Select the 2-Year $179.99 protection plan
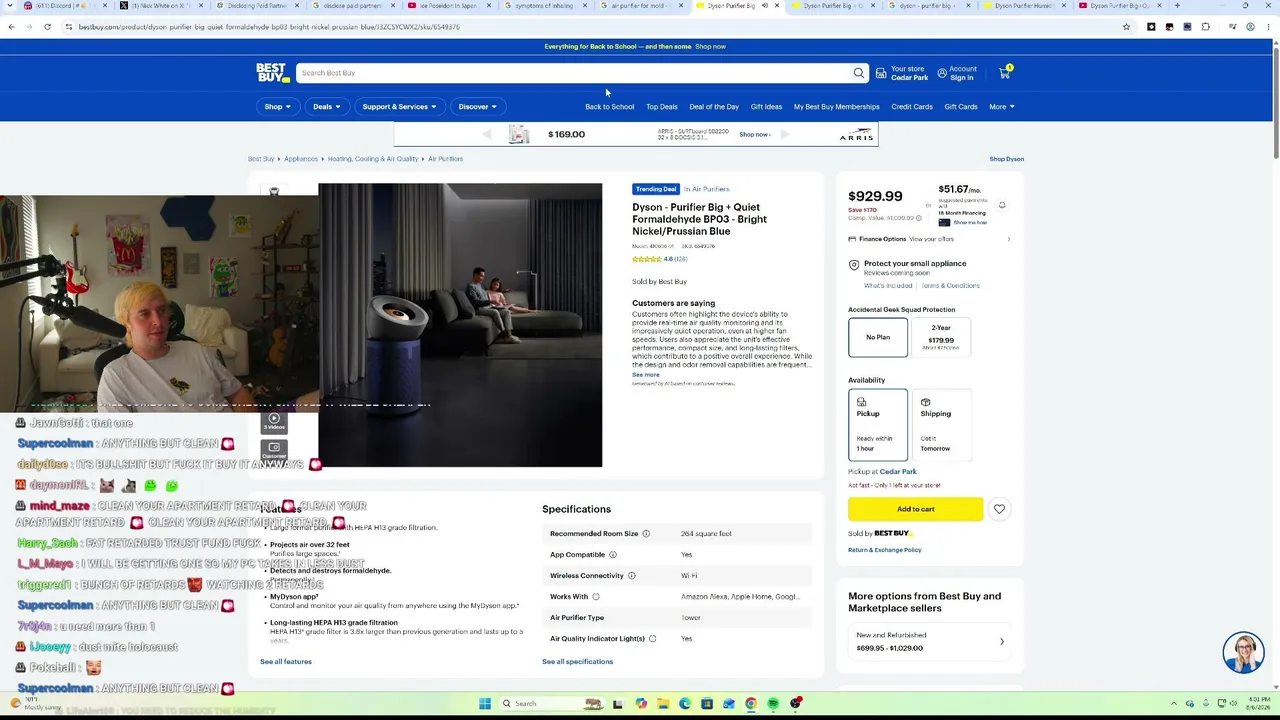 [941, 337]
